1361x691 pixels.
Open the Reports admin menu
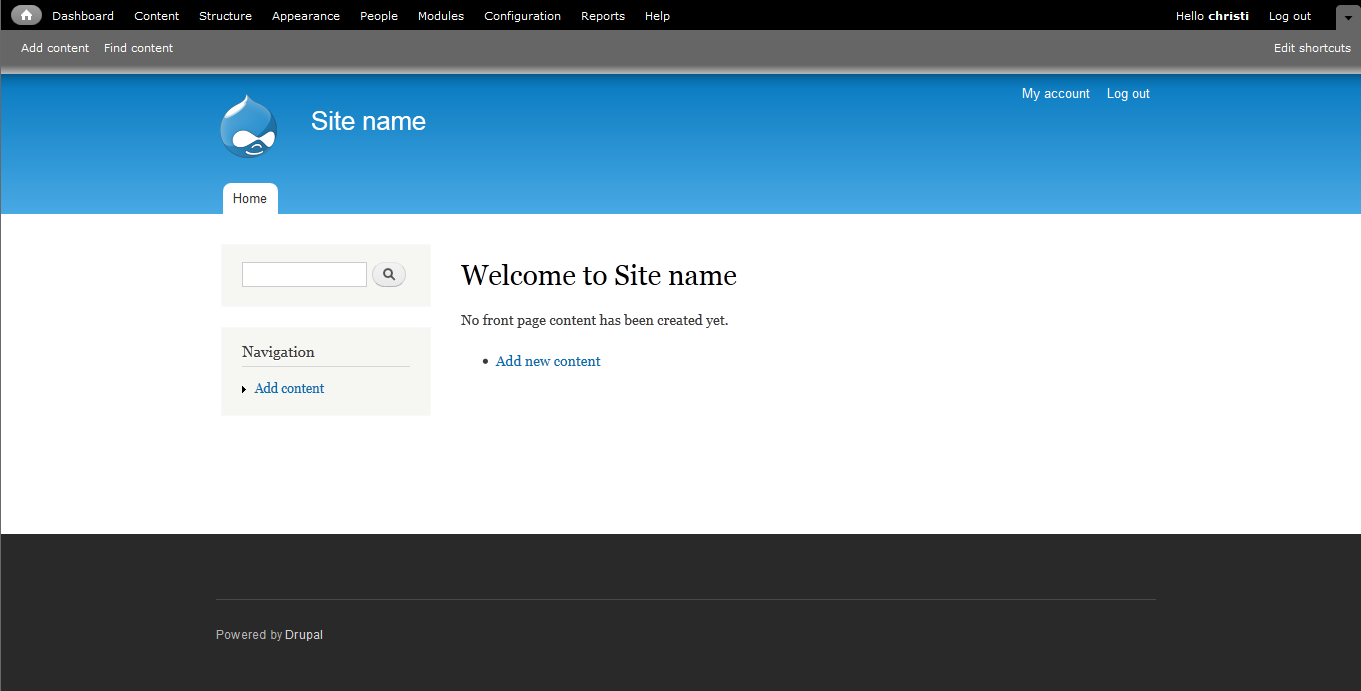[x=603, y=16]
